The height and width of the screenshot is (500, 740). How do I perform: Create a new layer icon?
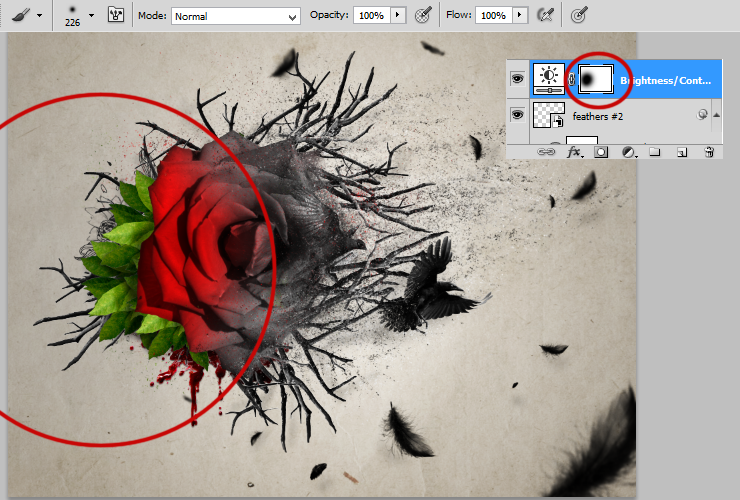click(x=681, y=152)
